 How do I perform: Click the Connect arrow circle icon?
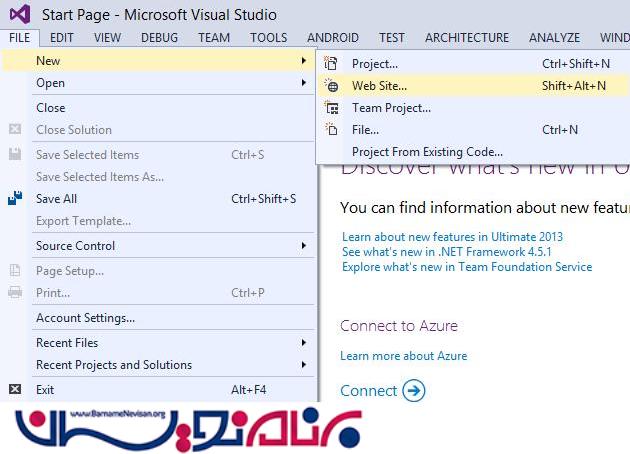[413, 391]
